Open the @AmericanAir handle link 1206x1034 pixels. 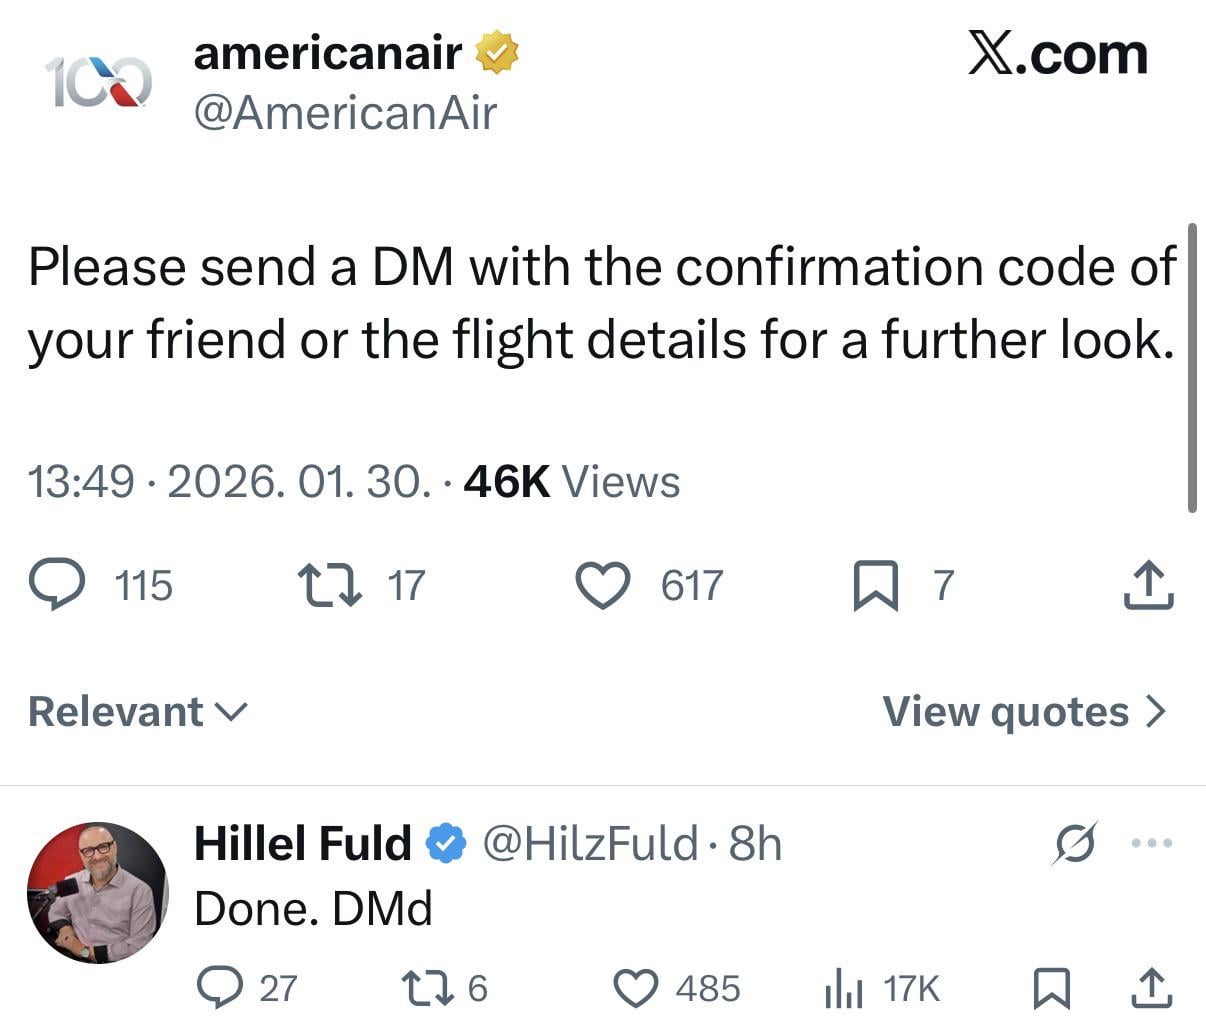345,113
